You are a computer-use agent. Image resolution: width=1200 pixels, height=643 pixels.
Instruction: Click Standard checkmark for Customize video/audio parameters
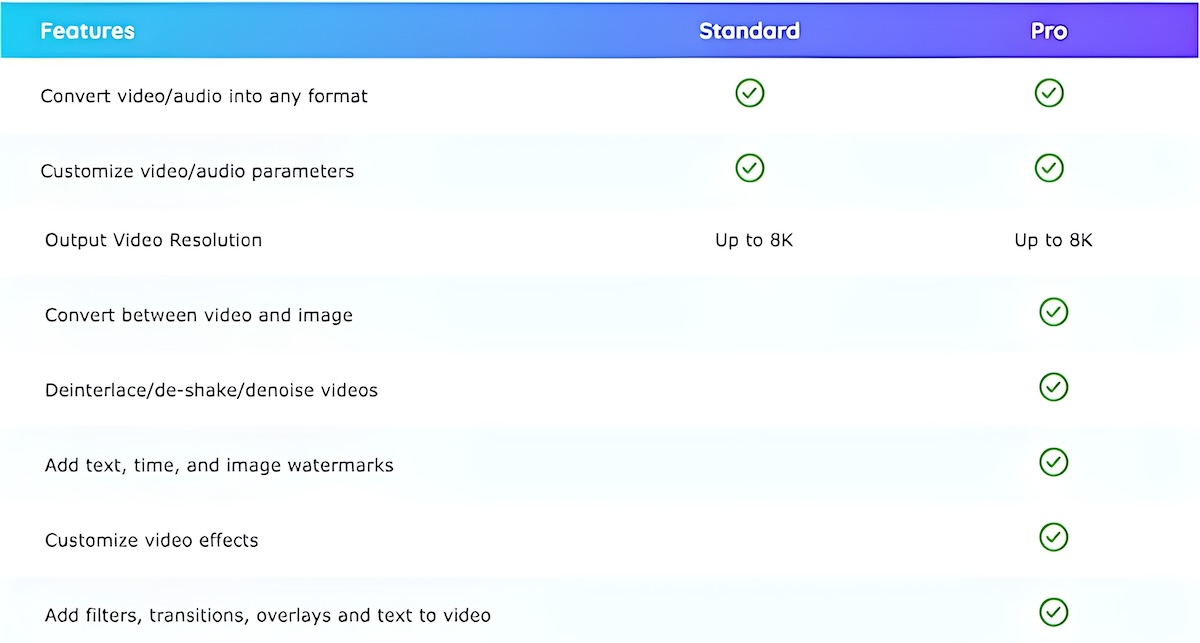click(750, 167)
